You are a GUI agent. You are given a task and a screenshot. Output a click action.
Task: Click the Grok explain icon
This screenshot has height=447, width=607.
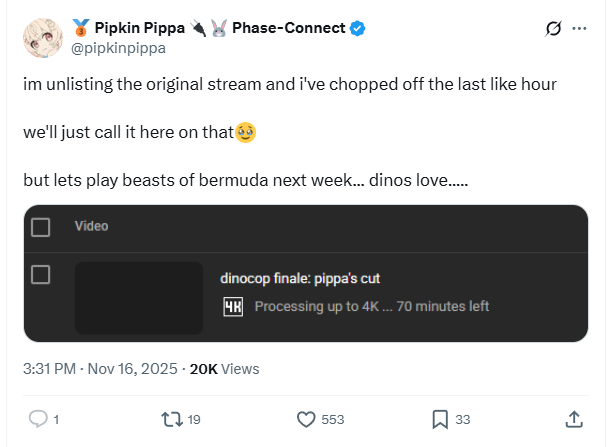[x=550, y=29]
